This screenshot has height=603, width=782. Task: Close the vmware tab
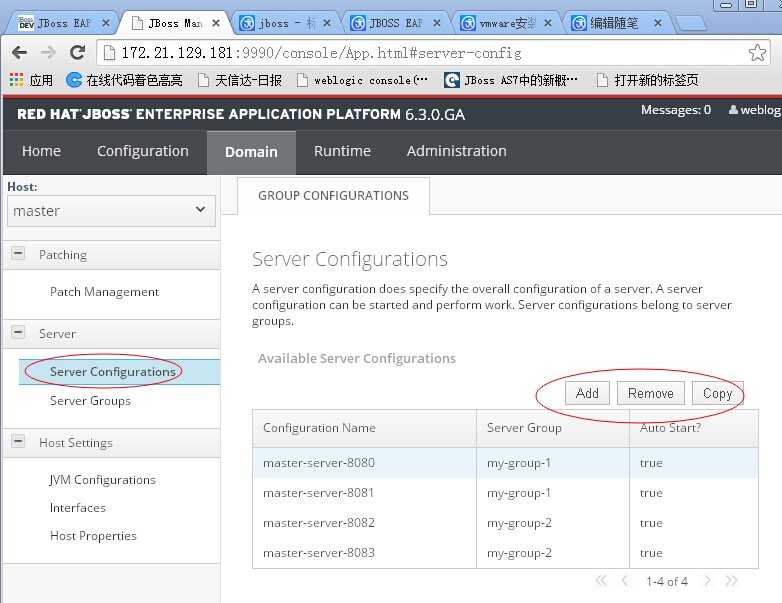pyautogui.click(x=548, y=23)
